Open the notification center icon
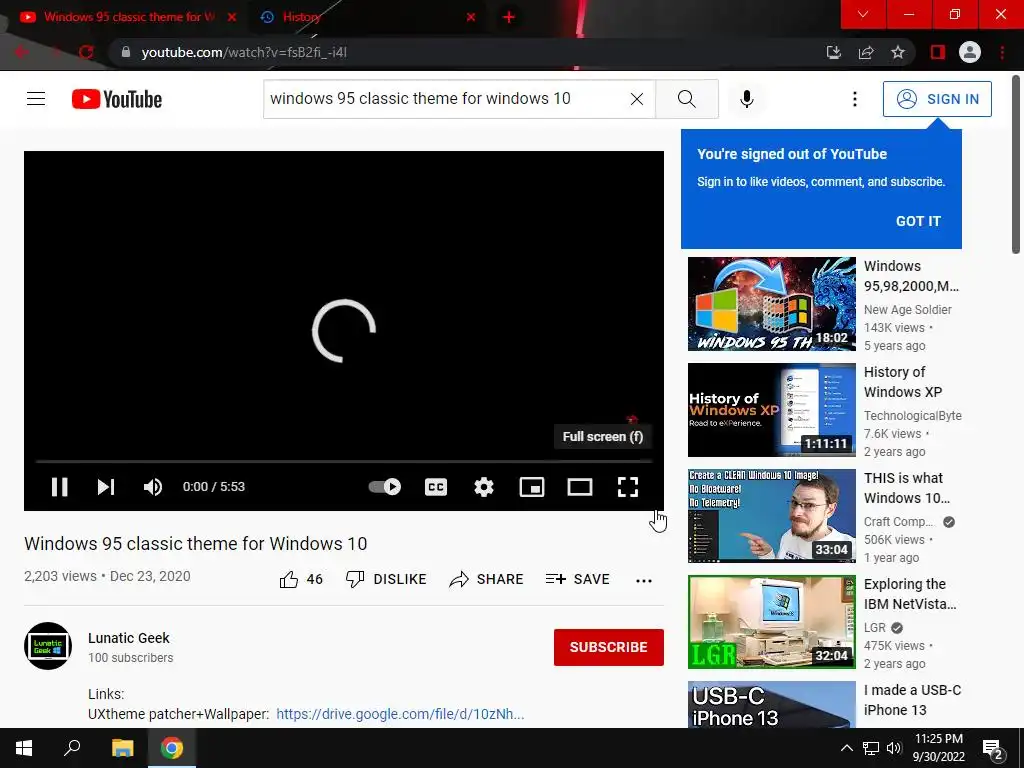Viewport: 1024px width, 768px height. (993, 748)
